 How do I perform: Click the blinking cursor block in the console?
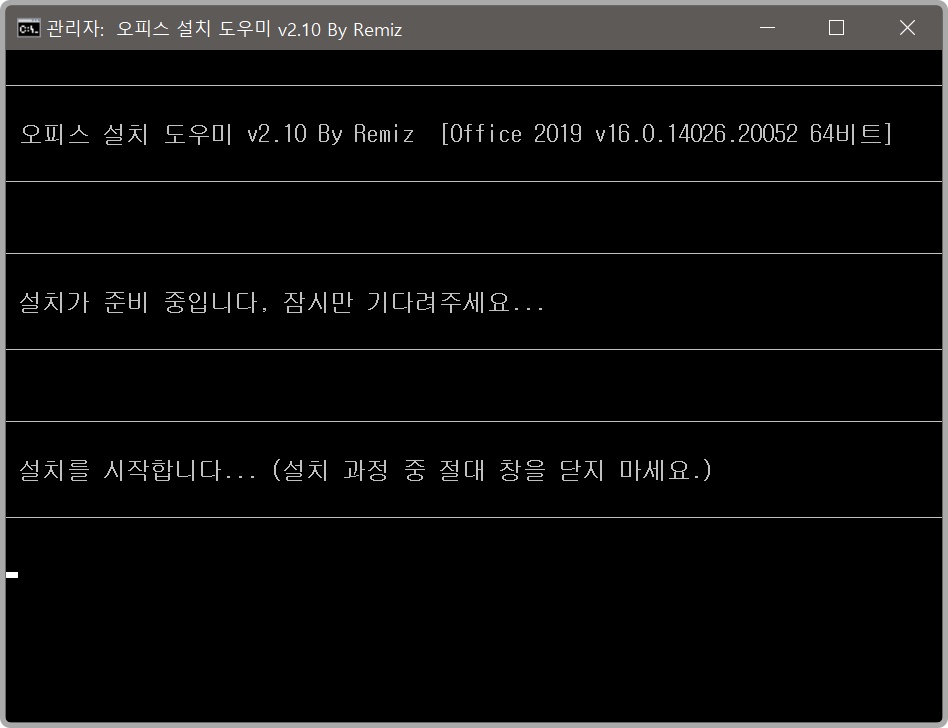(x=14, y=573)
